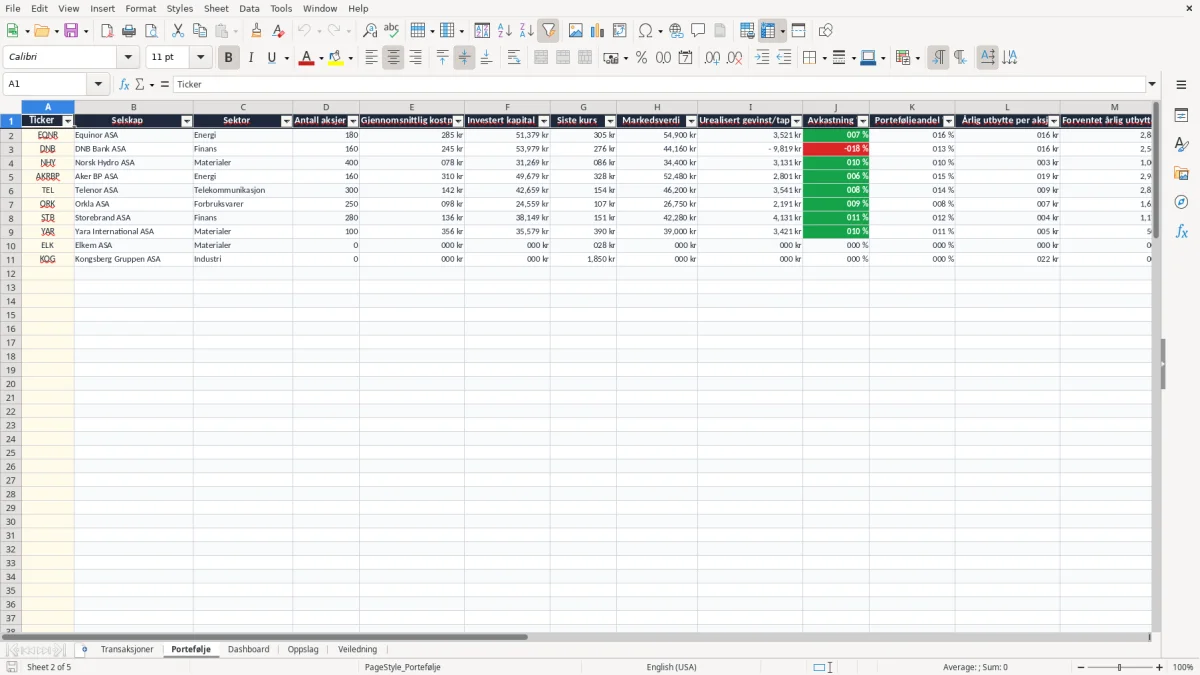This screenshot has width=1200, height=675.
Task: Toggle Center Horizontally alignment
Action: pyautogui.click(x=393, y=58)
